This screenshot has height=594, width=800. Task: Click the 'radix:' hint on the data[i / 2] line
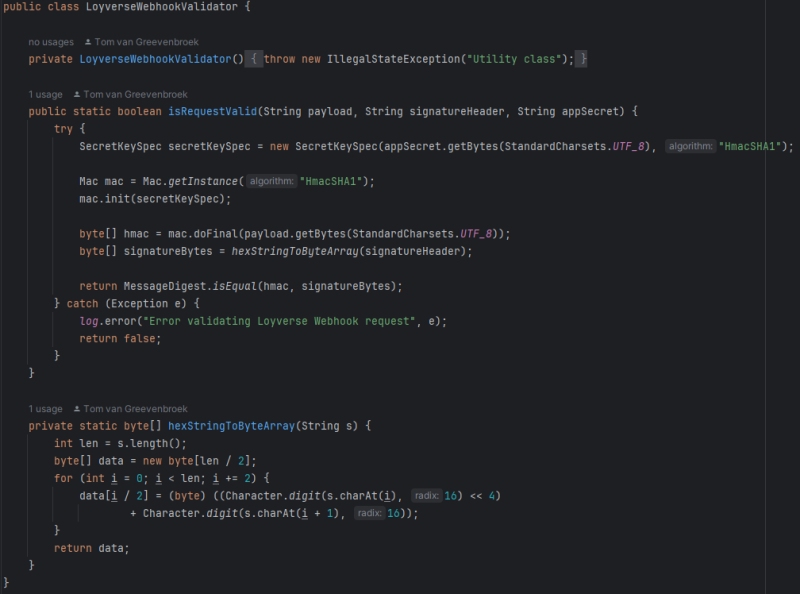(426, 495)
